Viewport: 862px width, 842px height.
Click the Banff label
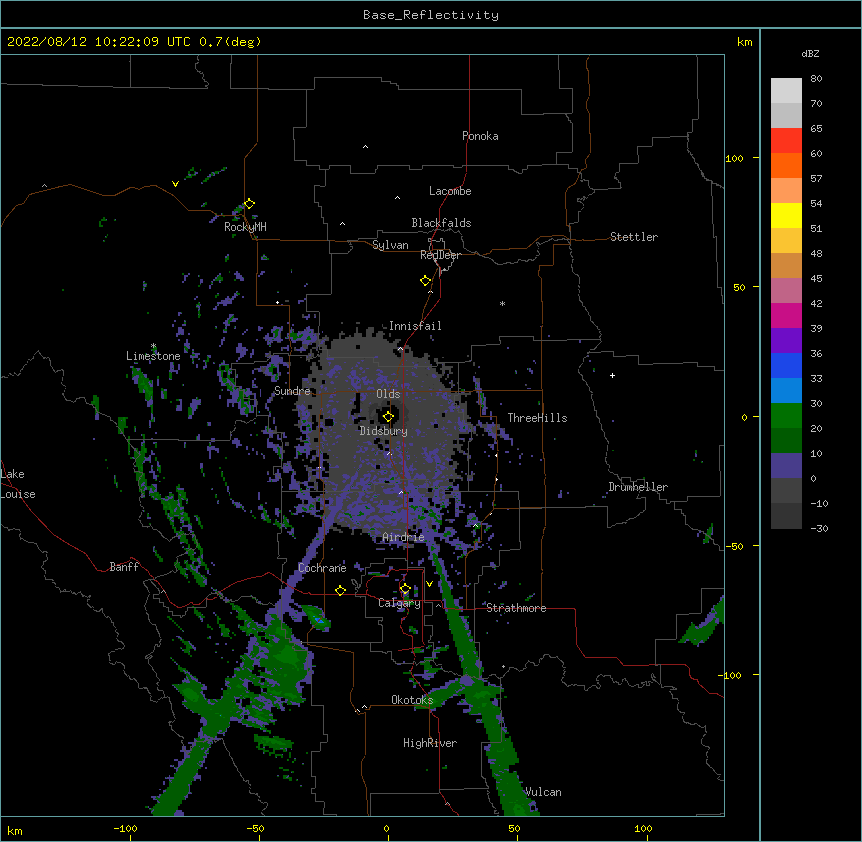(124, 567)
